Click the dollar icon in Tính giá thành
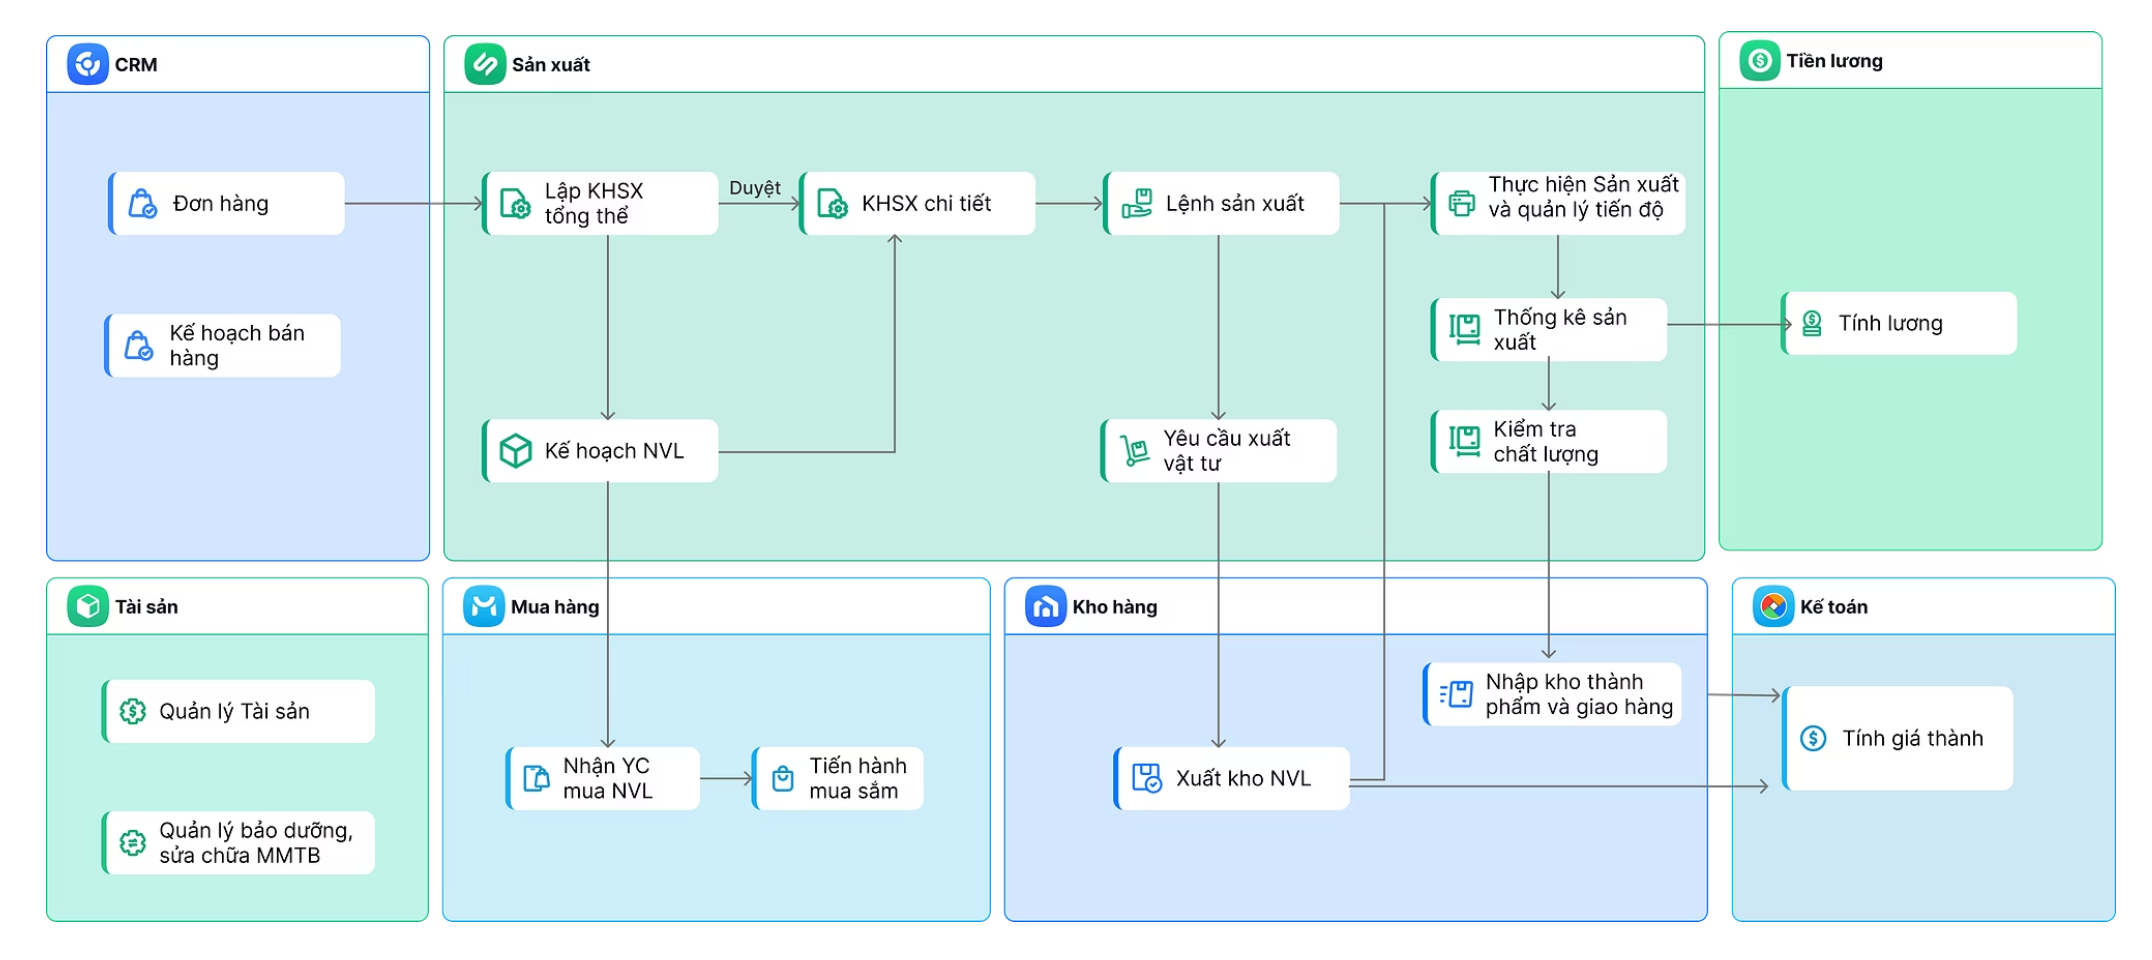This screenshot has height=960, width=2152. [1813, 738]
